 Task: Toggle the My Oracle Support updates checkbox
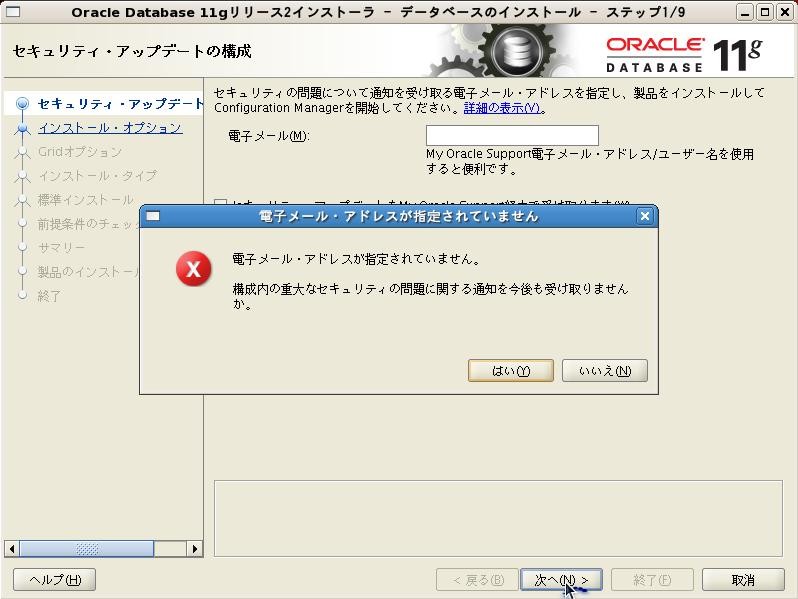pos(220,203)
